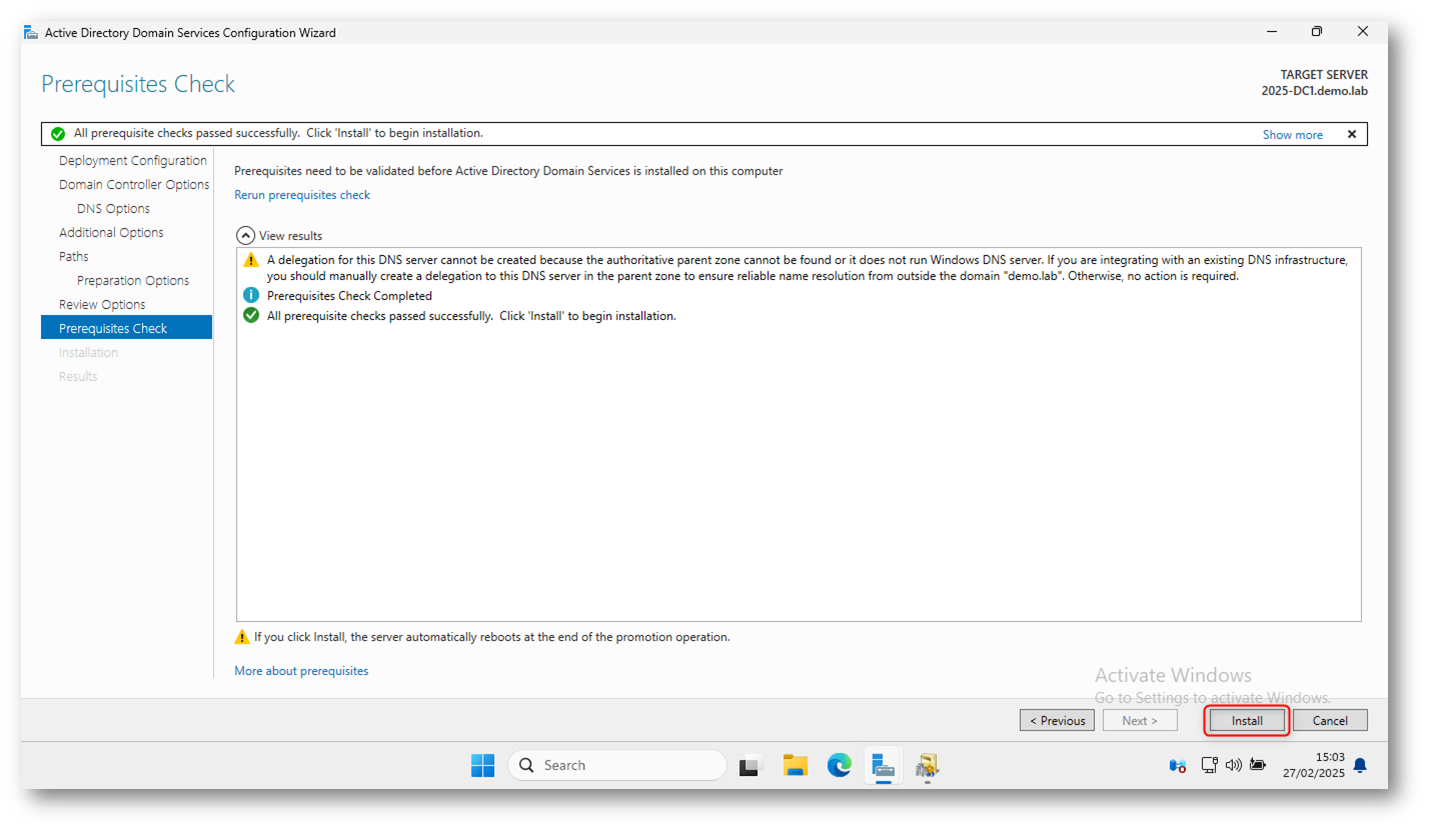Click the Prerequisites Check page heading
The image size is (1430, 831).
click(x=138, y=84)
